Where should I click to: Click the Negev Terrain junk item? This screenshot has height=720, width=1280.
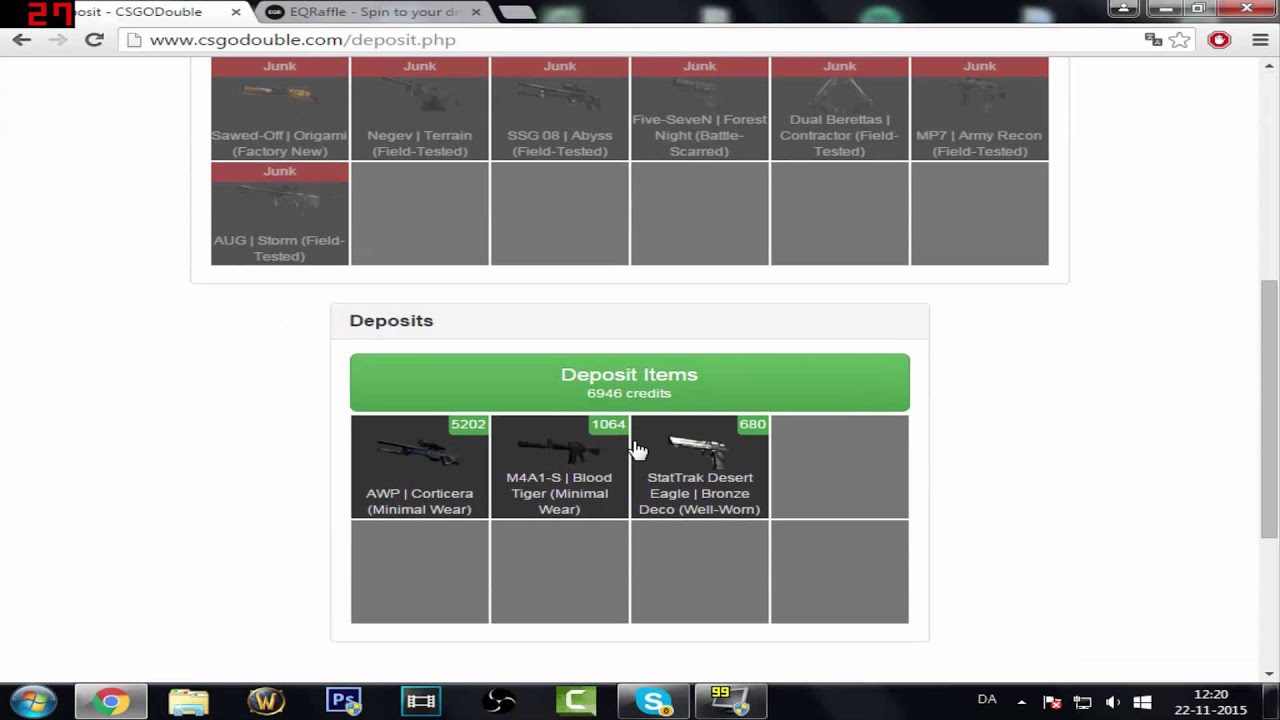point(420,108)
